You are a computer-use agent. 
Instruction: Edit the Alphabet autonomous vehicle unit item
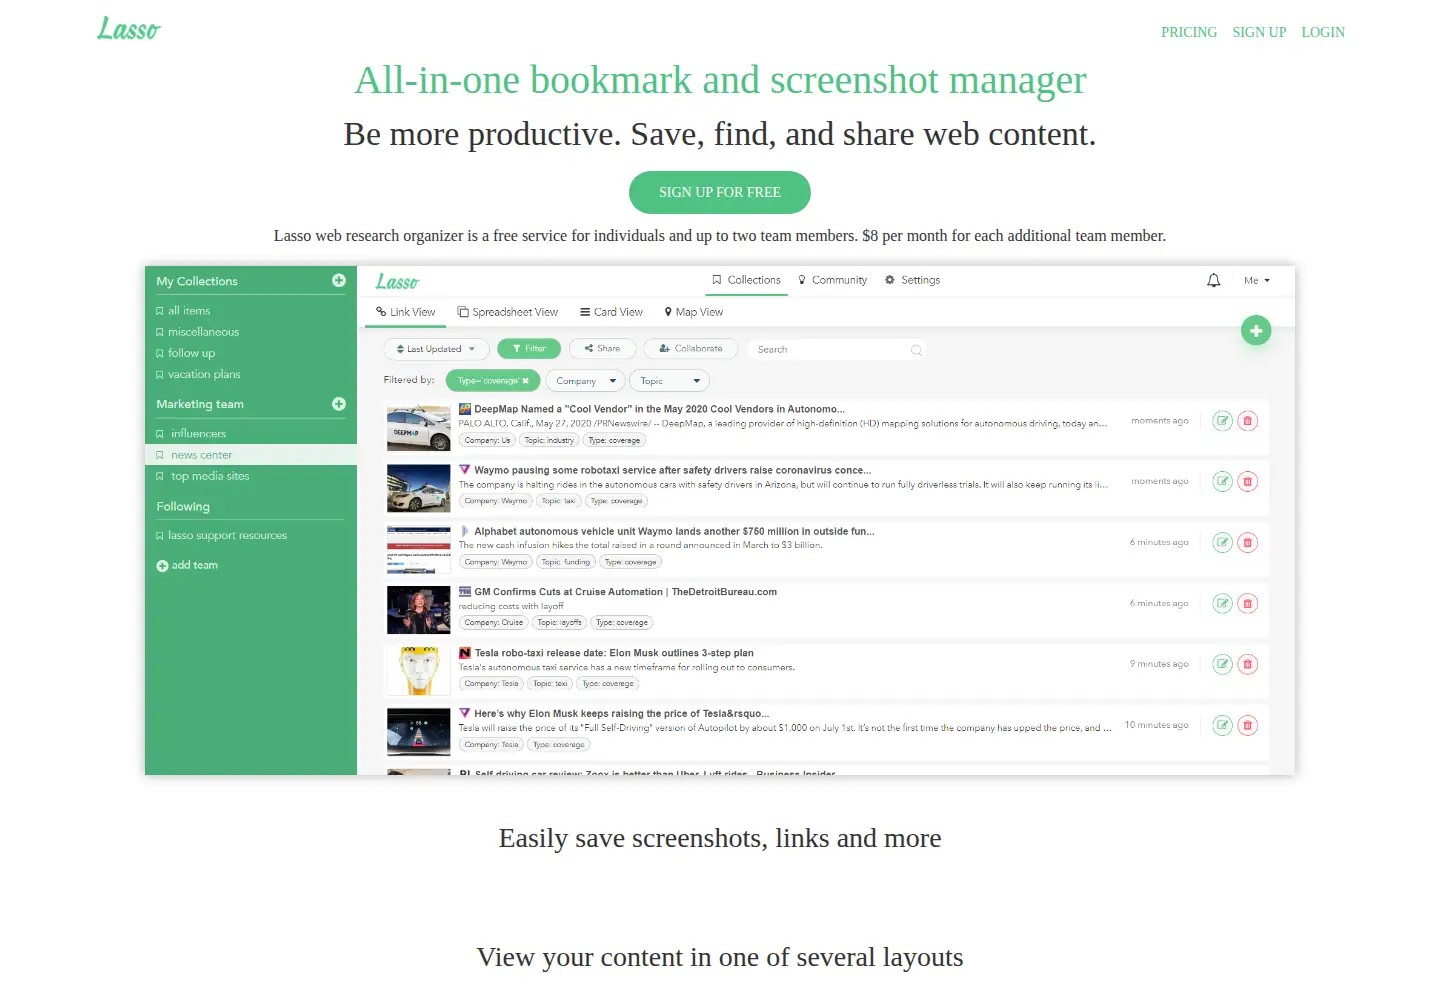(x=1222, y=543)
